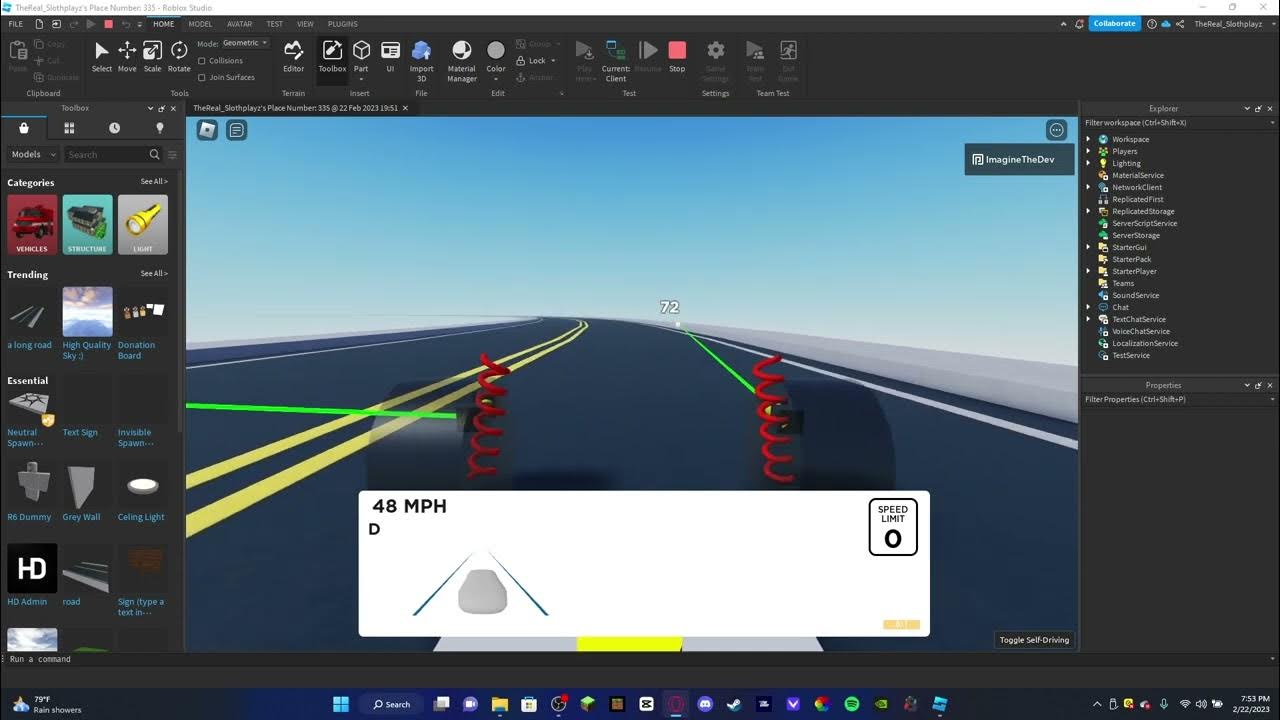Screen dimensions: 1280x720
Task: Open Windows Start menu
Action: click(x=339, y=704)
